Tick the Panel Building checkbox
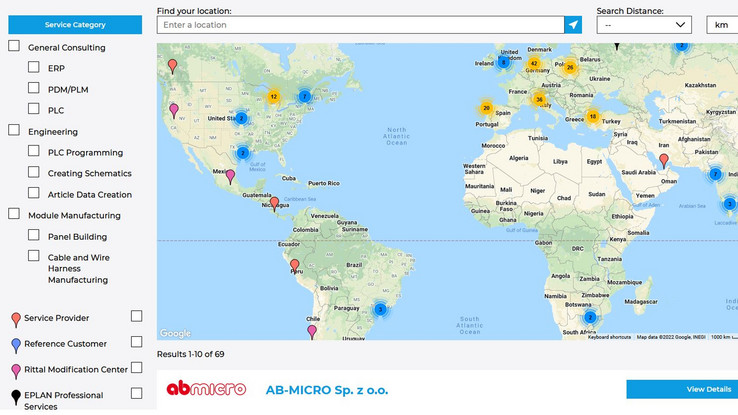 [x=34, y=235]
